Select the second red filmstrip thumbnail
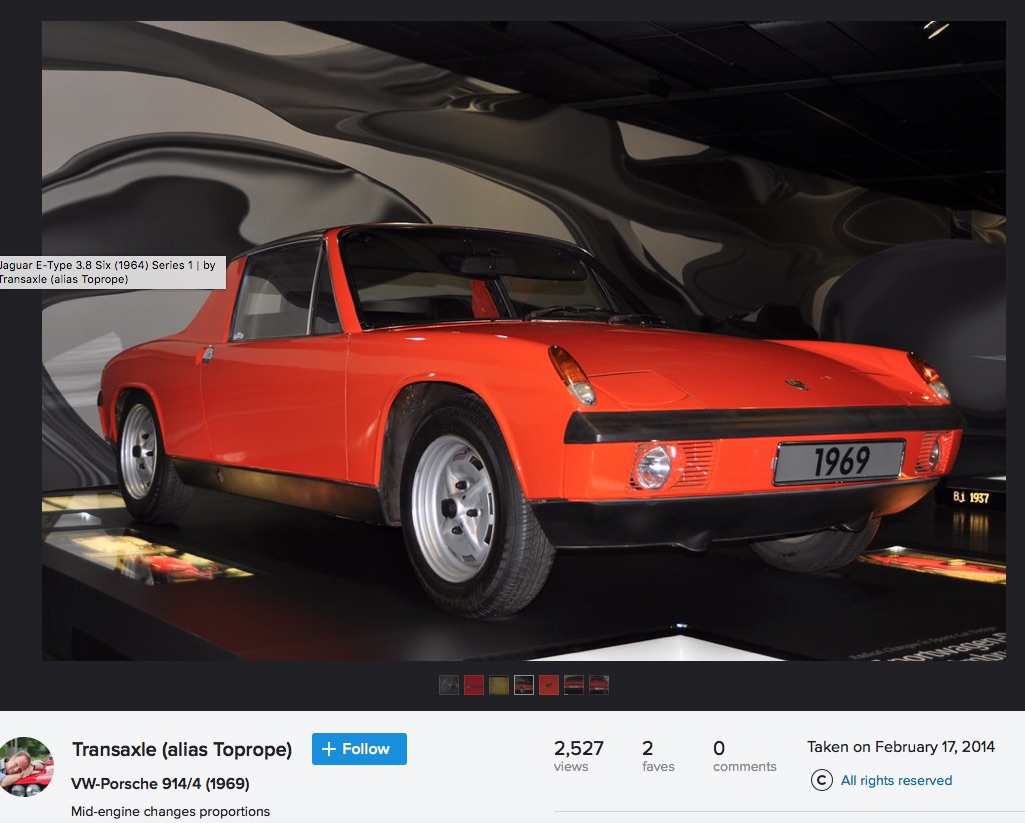 [473, 684]
